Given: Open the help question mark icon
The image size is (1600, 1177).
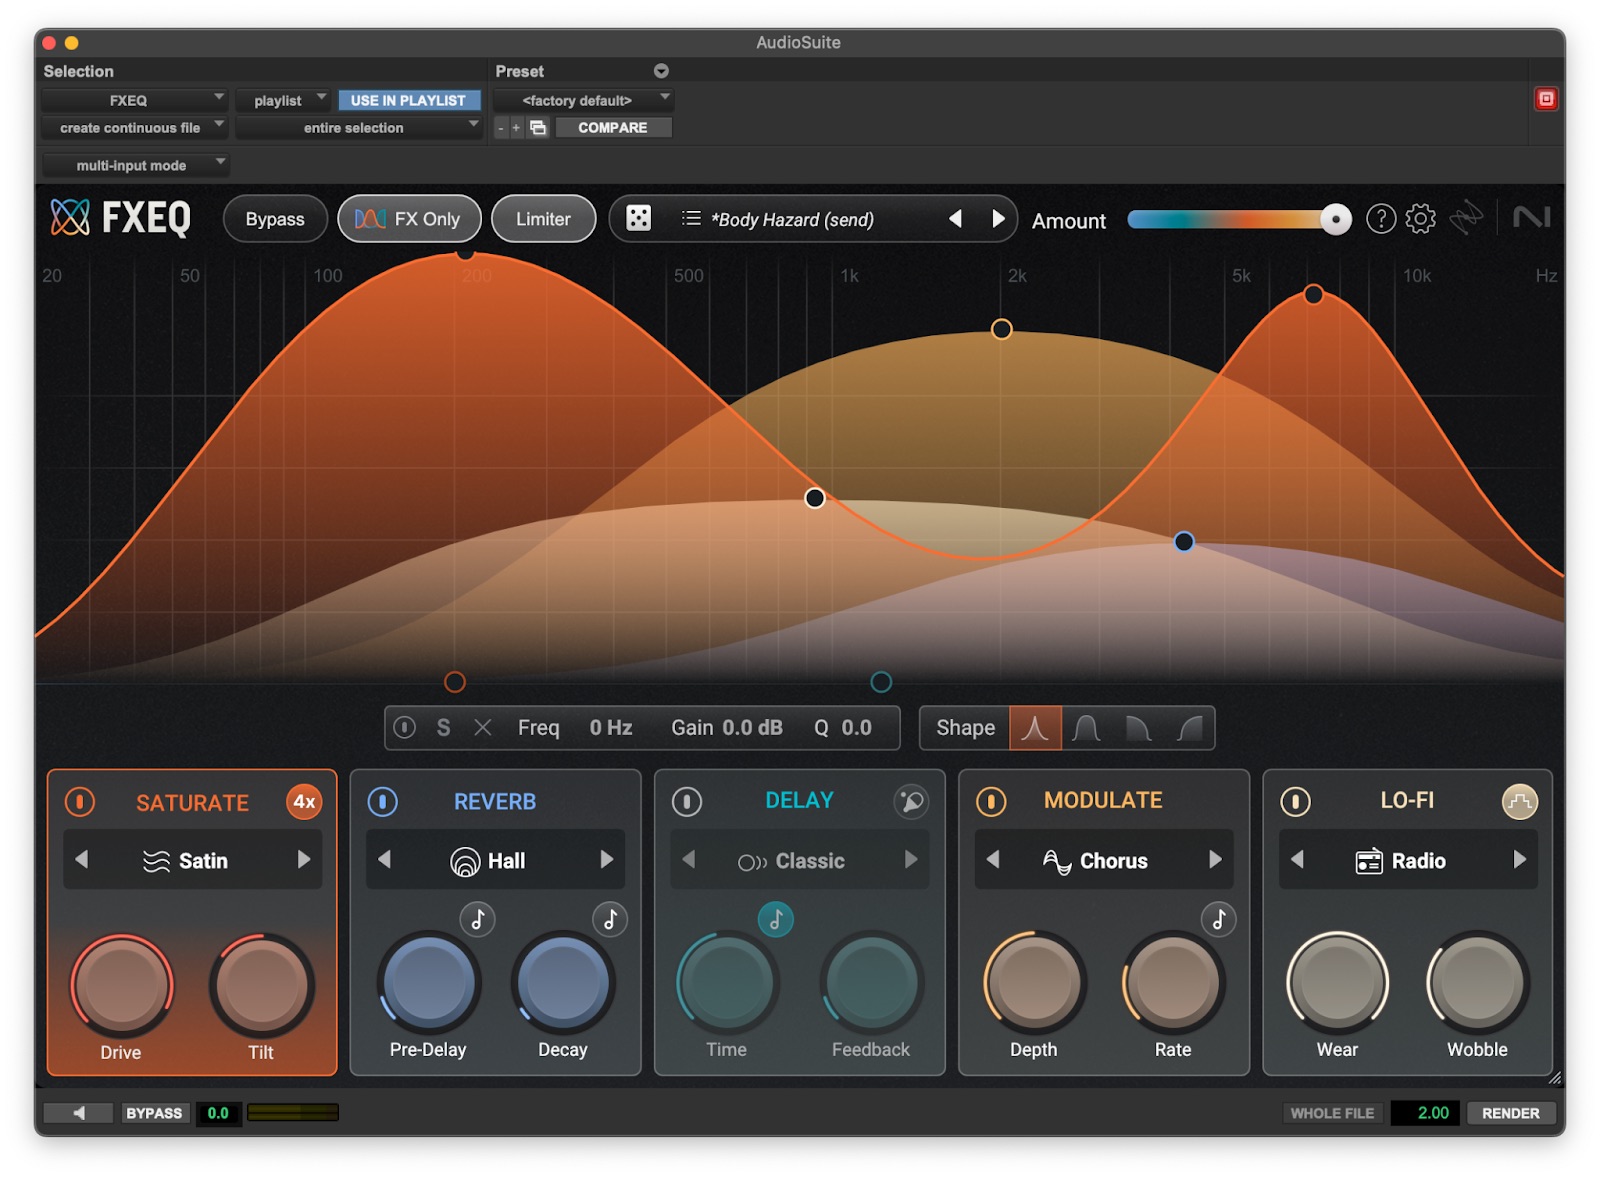Looking at the screenshot, I should click(1380, 218).
